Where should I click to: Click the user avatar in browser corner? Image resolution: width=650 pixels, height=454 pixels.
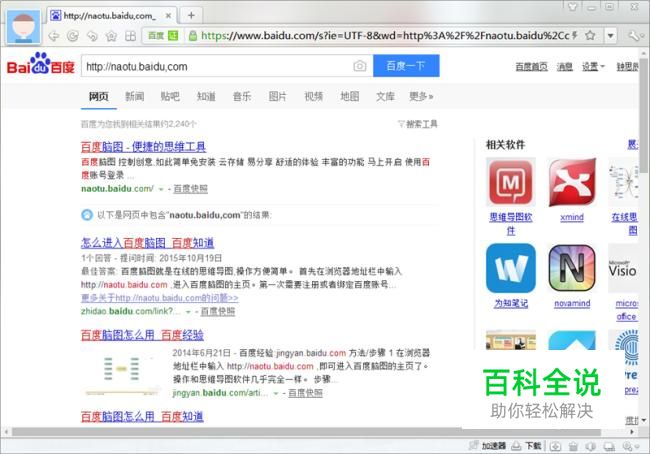[x=24, y=26]
